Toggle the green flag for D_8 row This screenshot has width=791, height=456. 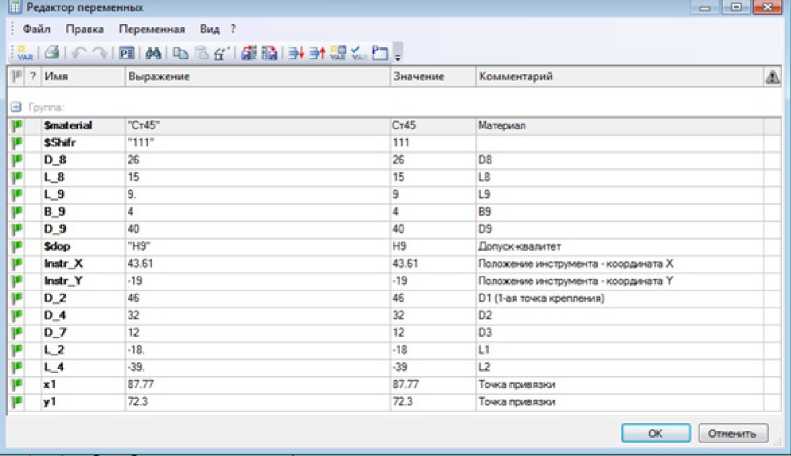coord(17,158)
